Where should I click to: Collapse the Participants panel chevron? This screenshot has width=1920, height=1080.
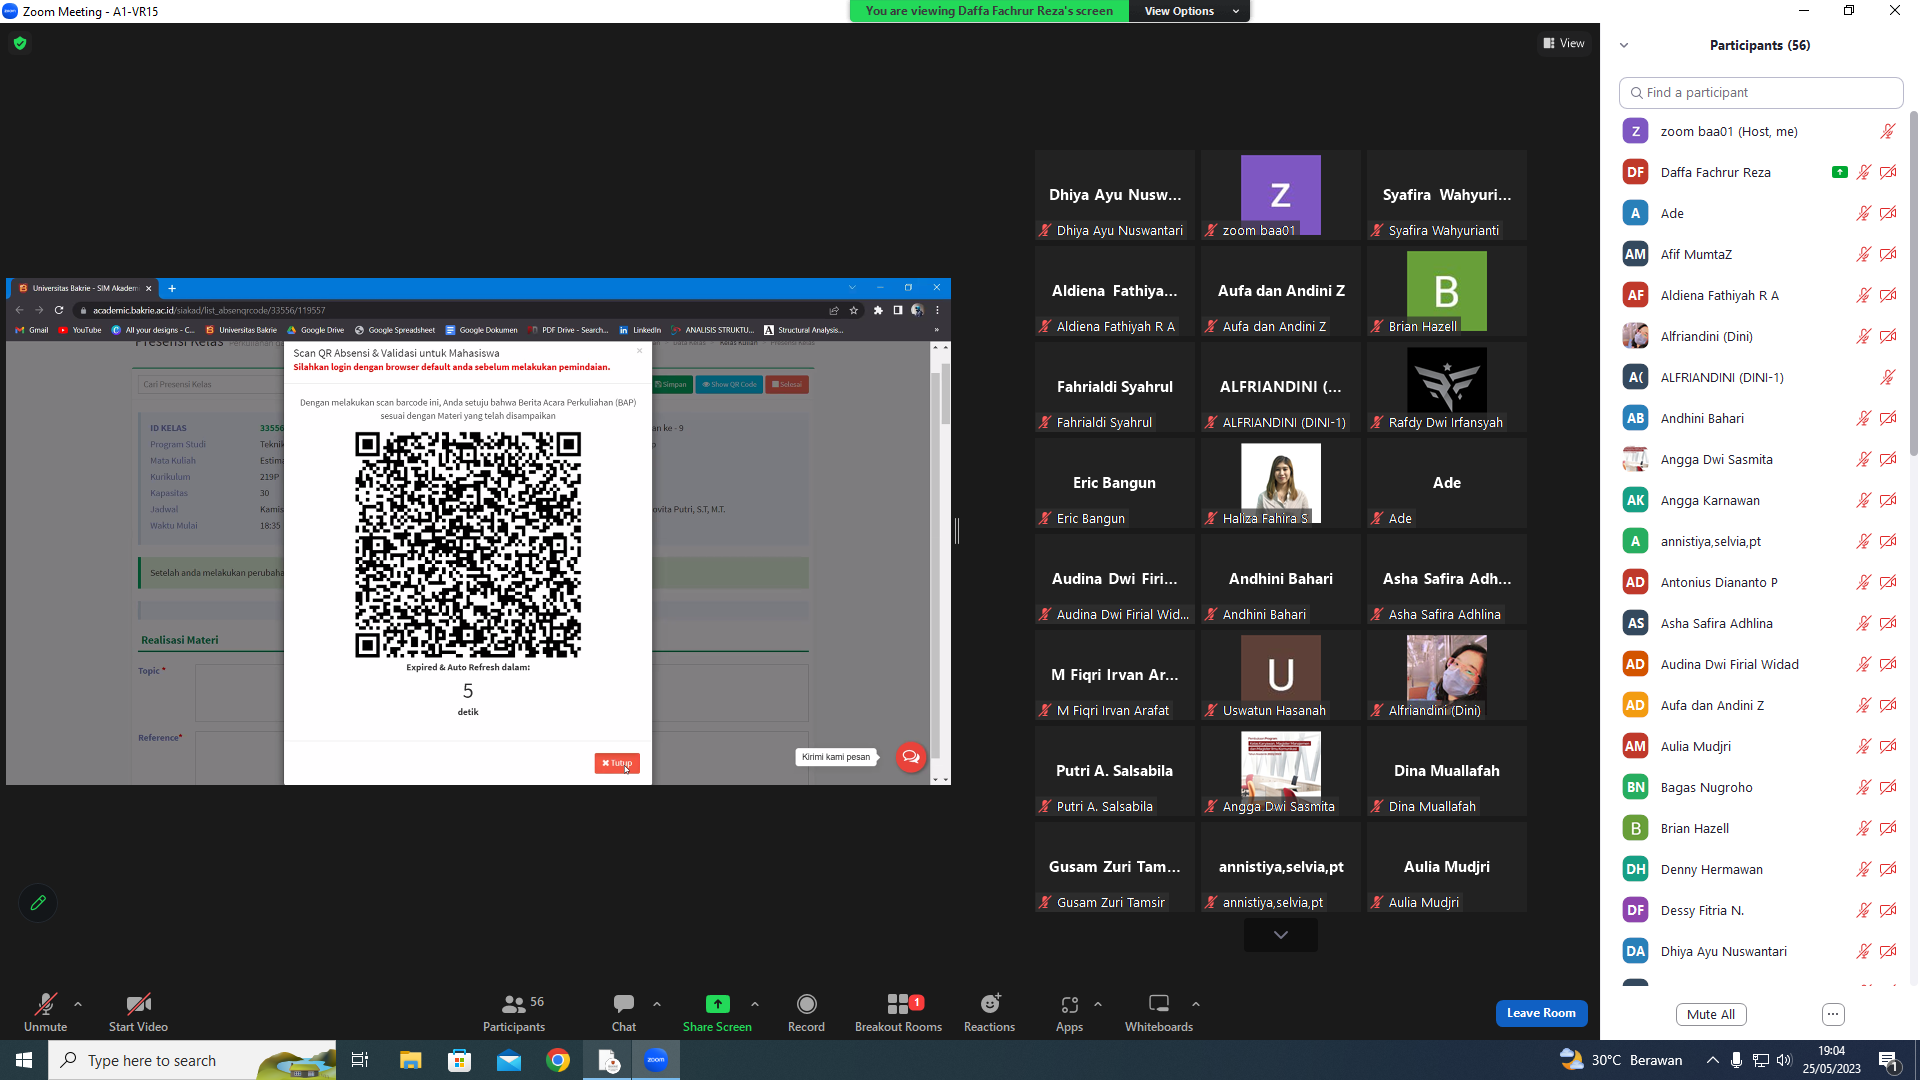(x=1624, y=45)
